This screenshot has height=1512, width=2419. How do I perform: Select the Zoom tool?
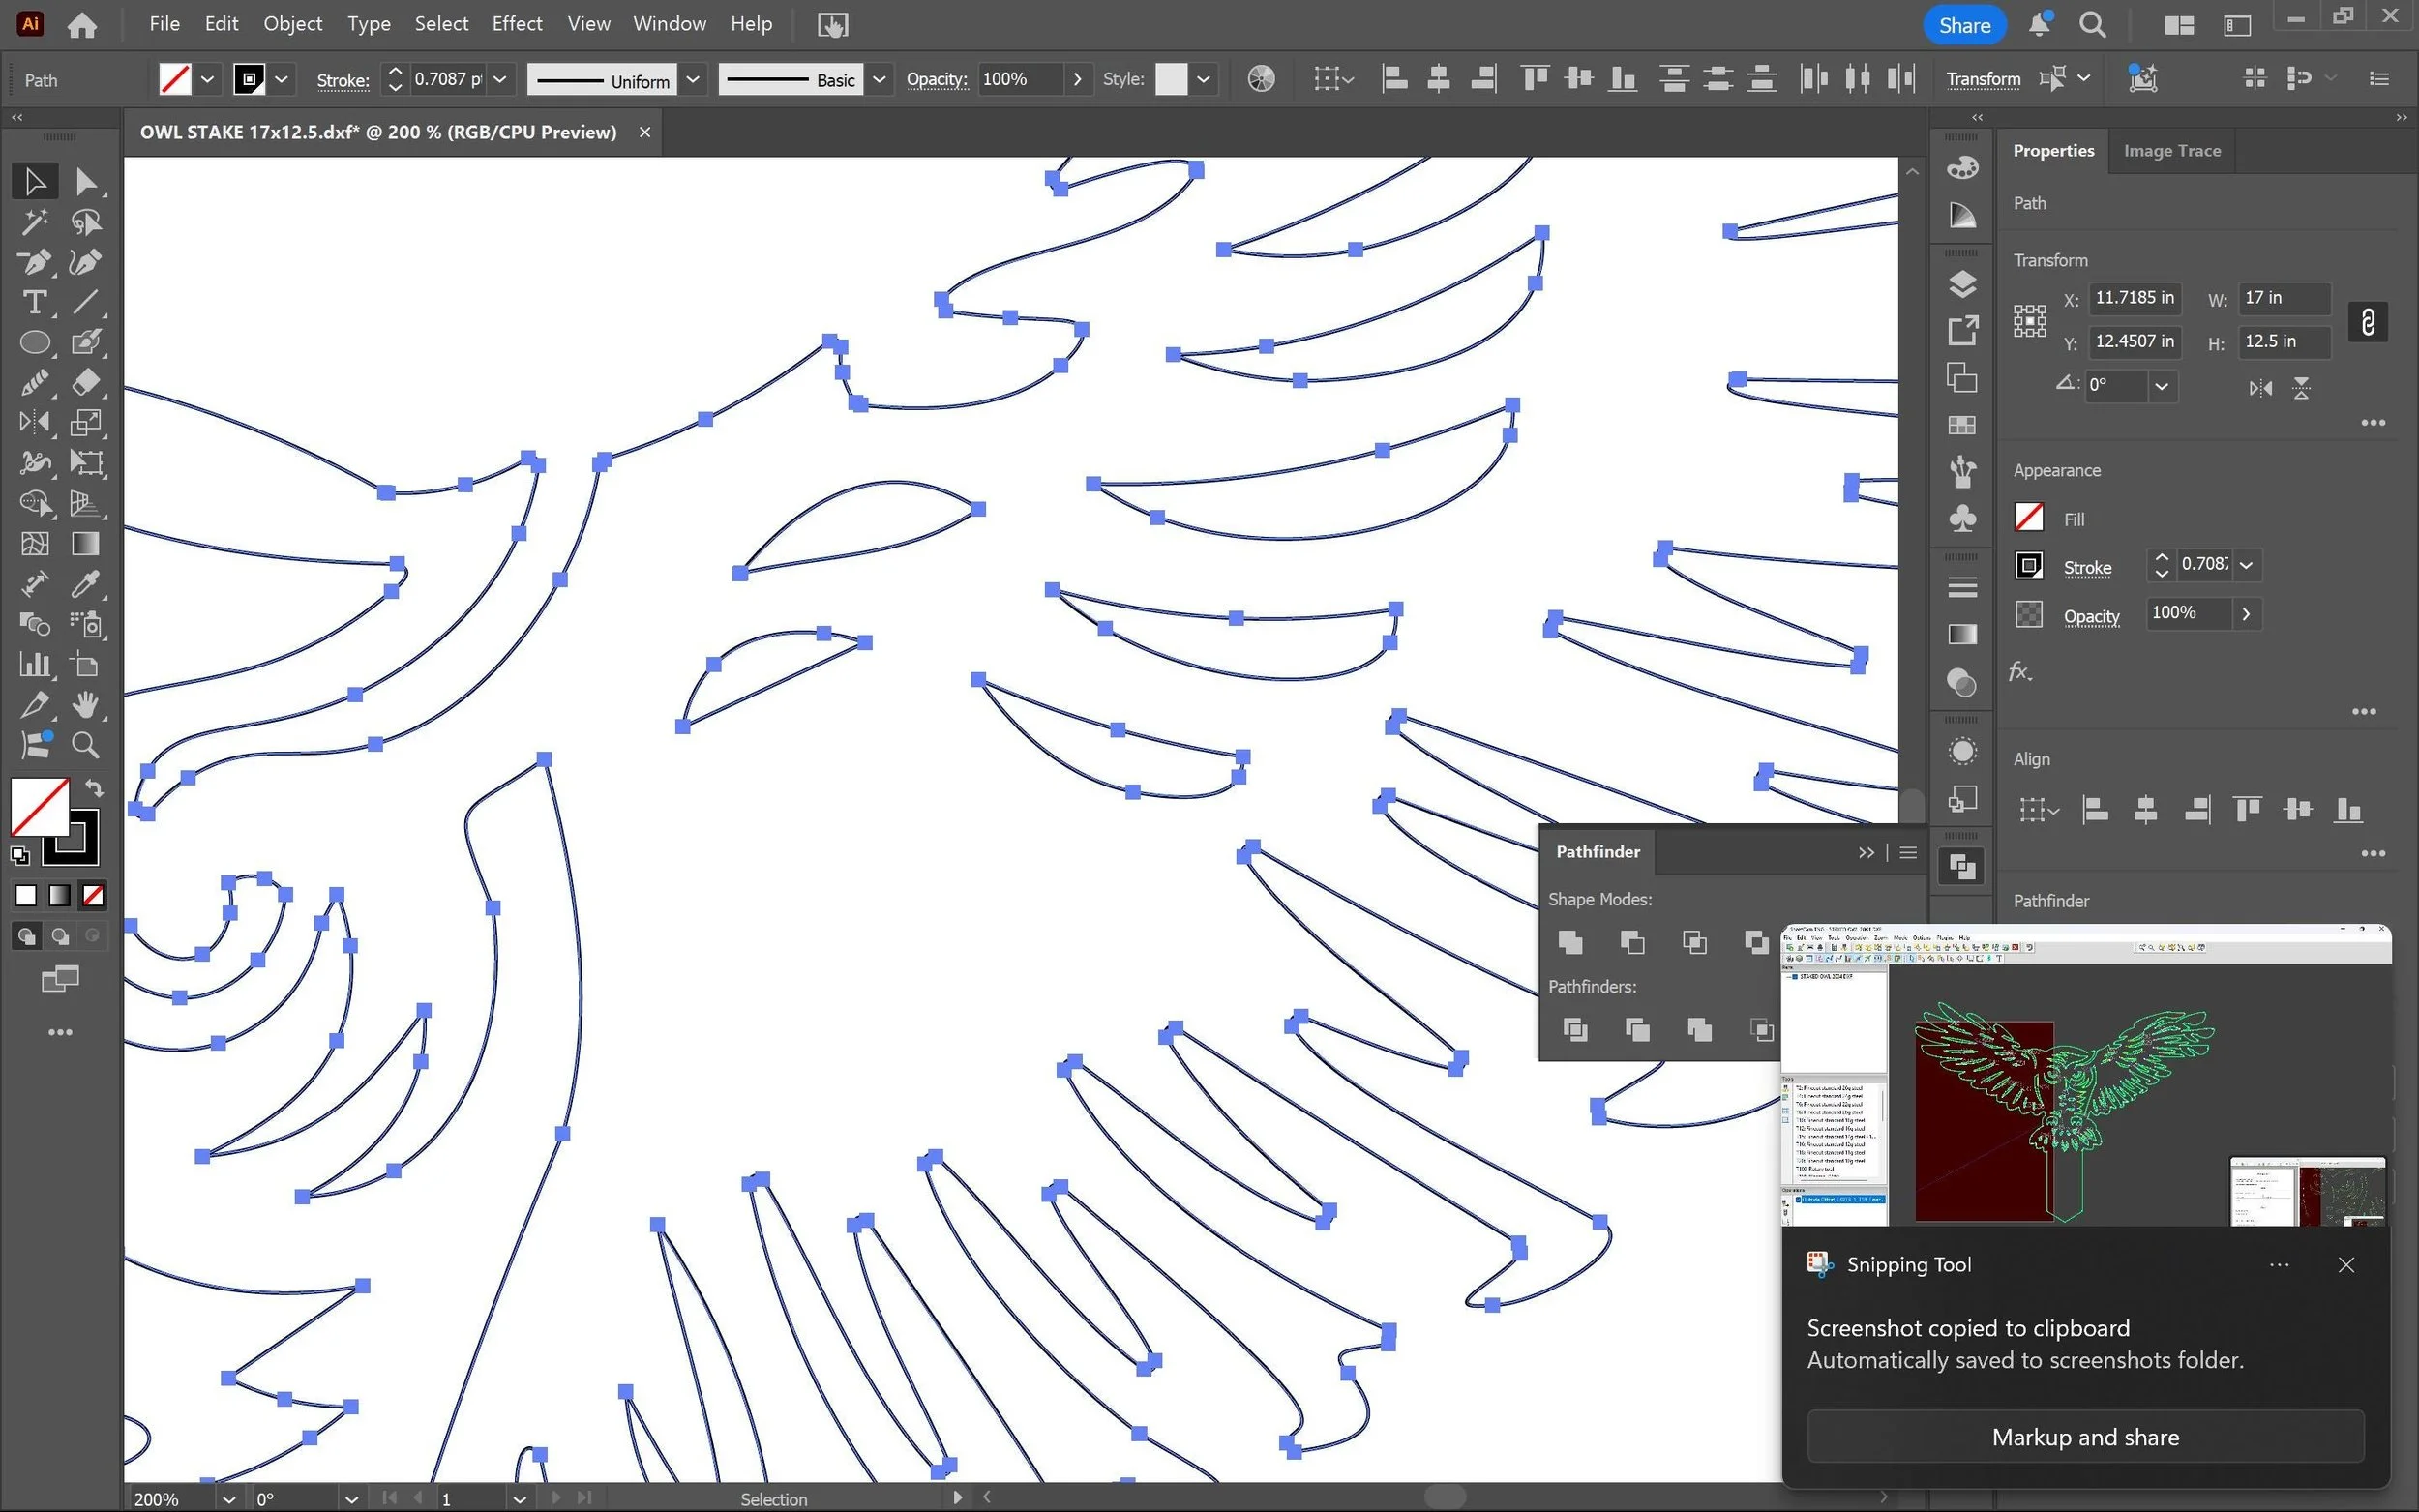(86, 745)
